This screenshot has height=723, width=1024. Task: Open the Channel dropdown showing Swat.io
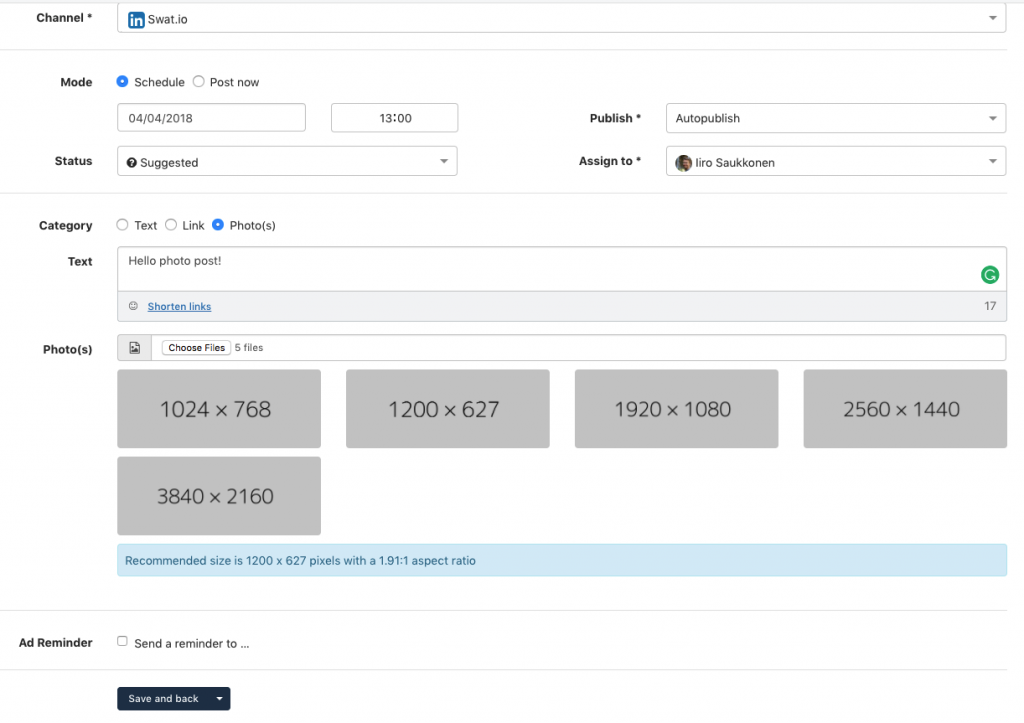[x=562, y=18]
